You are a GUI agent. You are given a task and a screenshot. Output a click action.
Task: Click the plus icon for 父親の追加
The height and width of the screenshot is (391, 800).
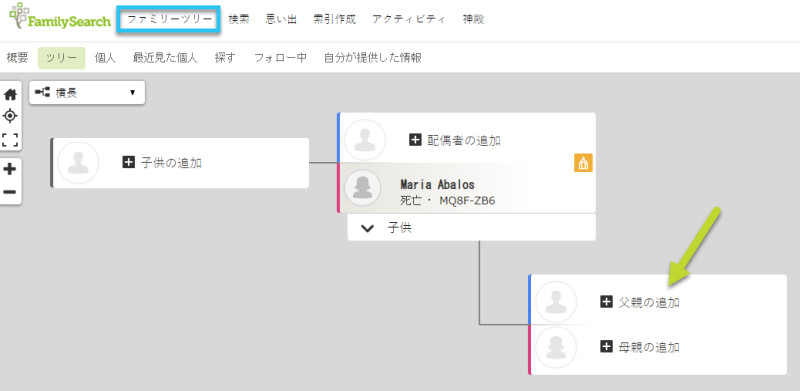click(x=606, y=302)
